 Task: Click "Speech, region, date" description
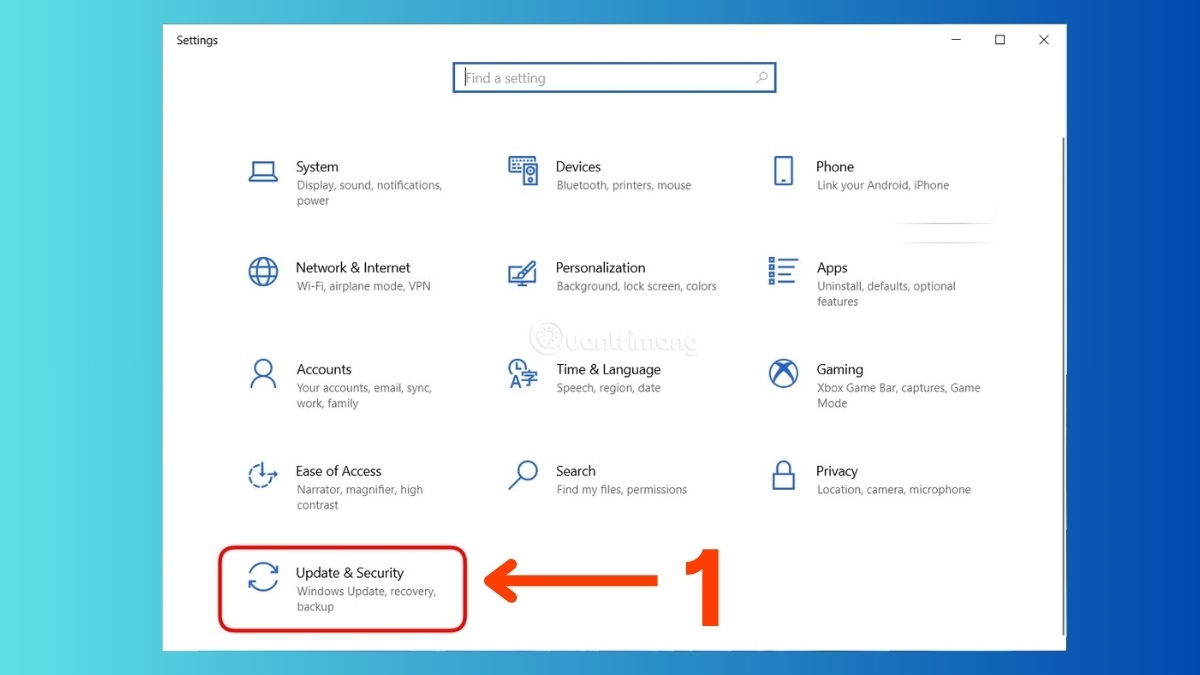(609, 389)
